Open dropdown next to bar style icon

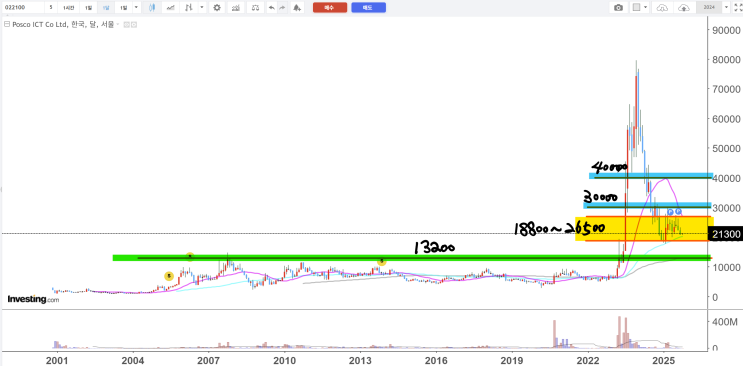tap(202, 8)
